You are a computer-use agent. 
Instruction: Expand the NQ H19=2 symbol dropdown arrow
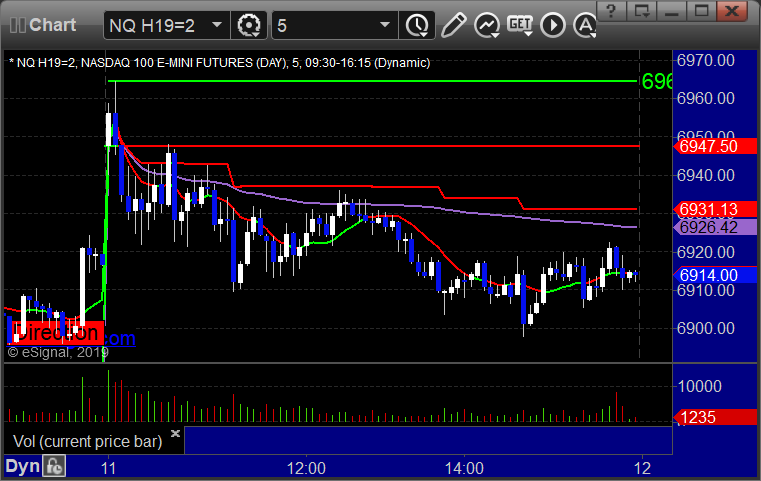point(217,25)
